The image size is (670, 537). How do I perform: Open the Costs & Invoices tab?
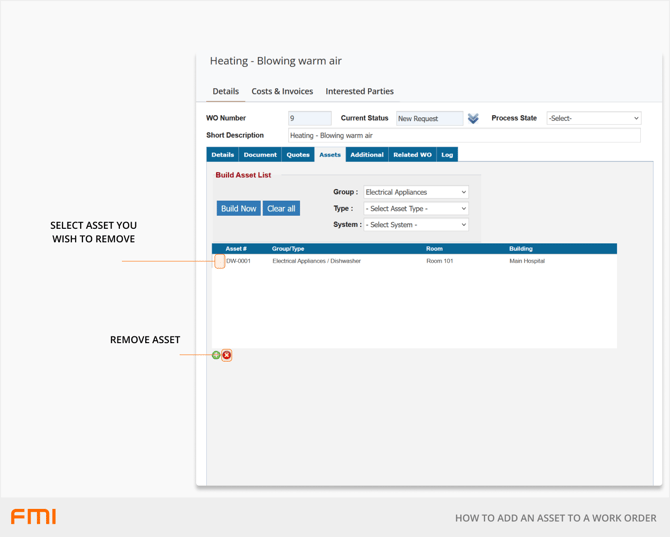282,91
